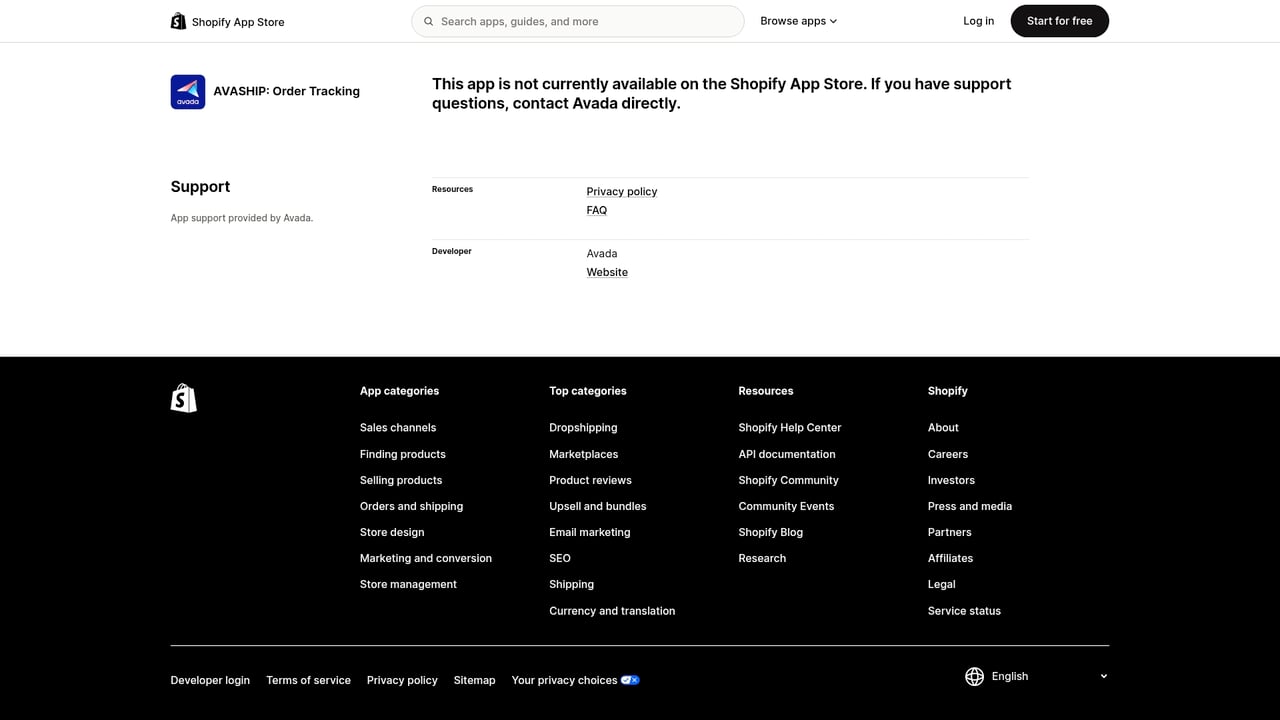Visit the Avada developer Website link

606,271
